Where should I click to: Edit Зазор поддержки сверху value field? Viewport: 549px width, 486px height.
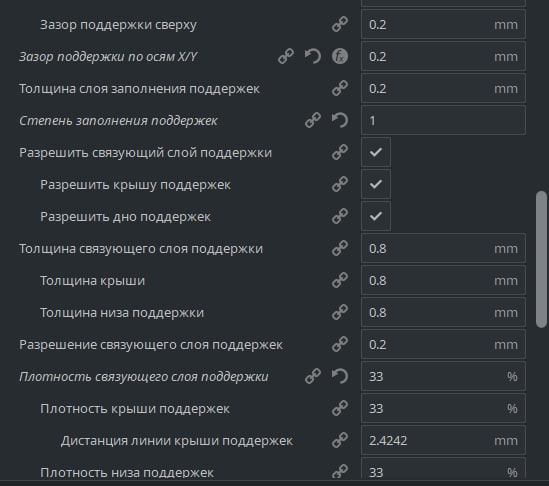click(443, 25)
